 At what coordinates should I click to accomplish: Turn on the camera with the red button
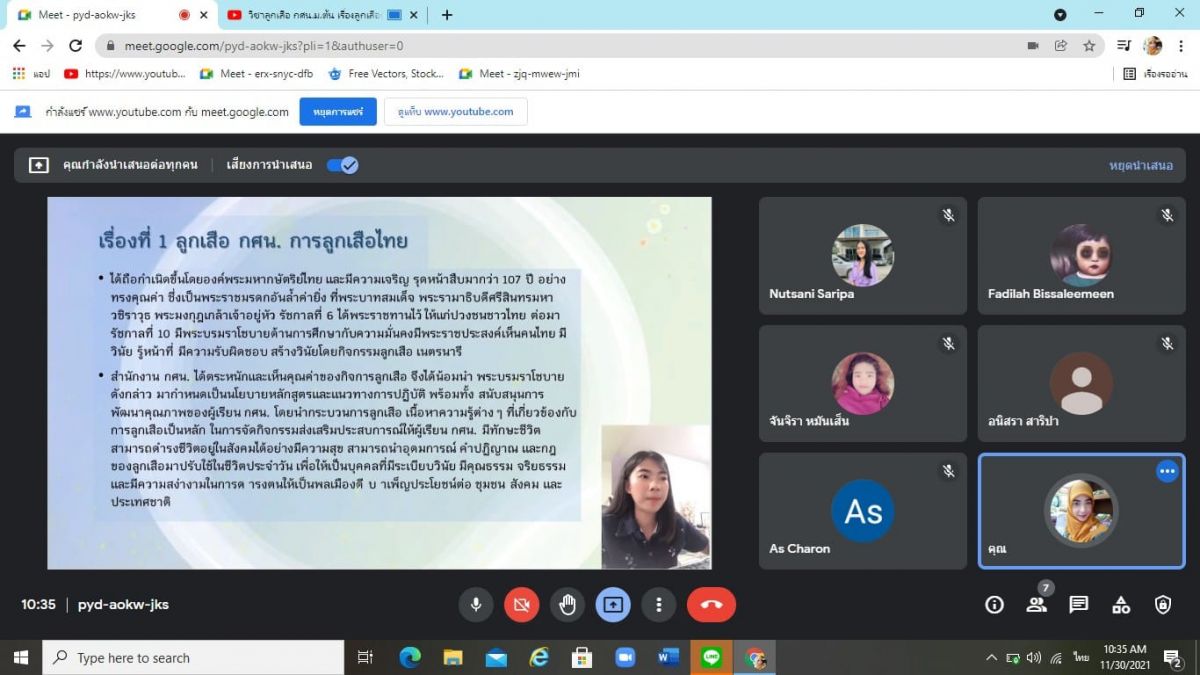pyautogui.click(x=521, y=604)
